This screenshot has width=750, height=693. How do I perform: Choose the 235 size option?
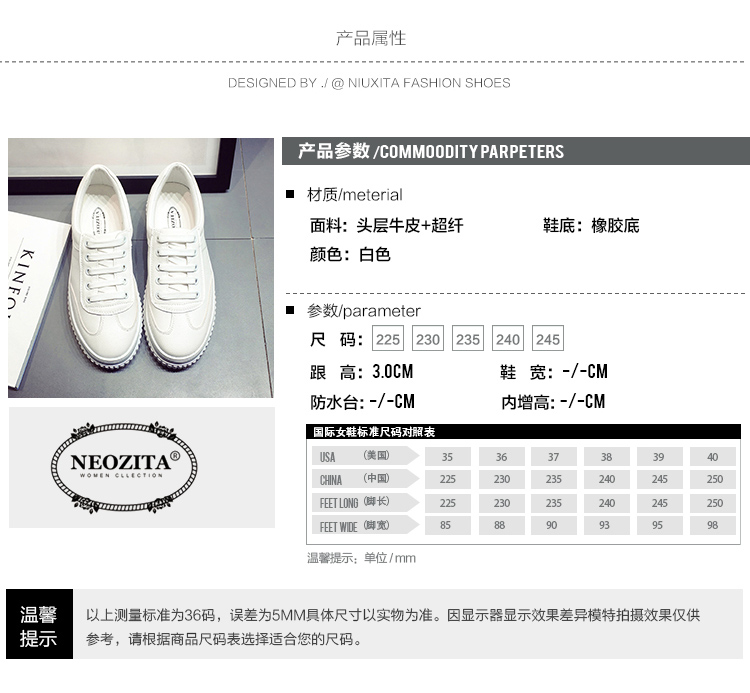coord(468,339)
